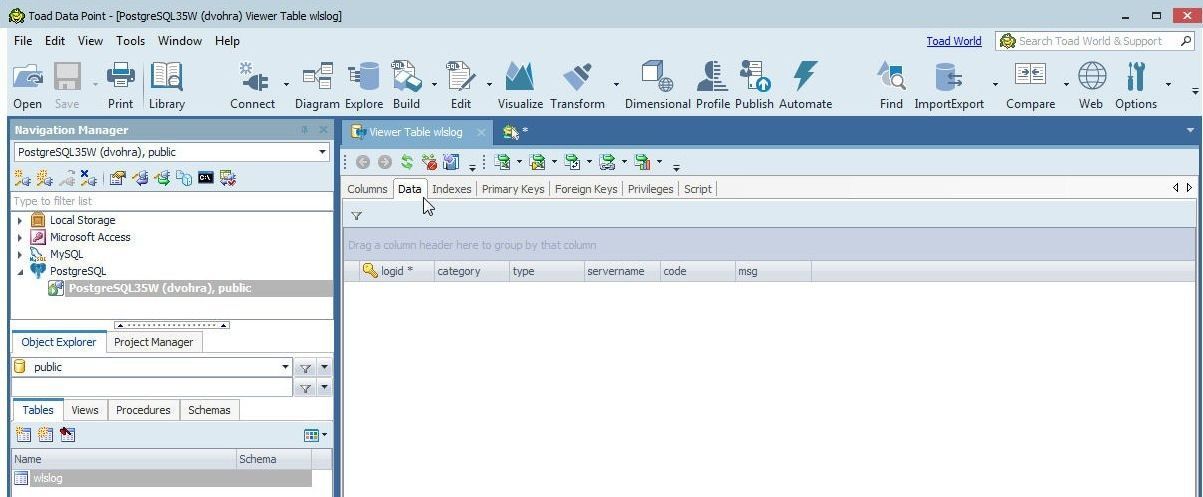Switch to the Project Manager tab

point(153,342)
